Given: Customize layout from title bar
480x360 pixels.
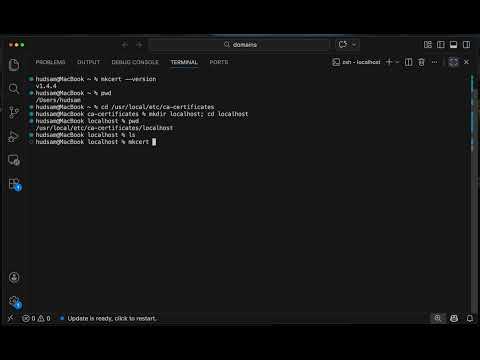Looking at the screenshot, I should 428,45.
